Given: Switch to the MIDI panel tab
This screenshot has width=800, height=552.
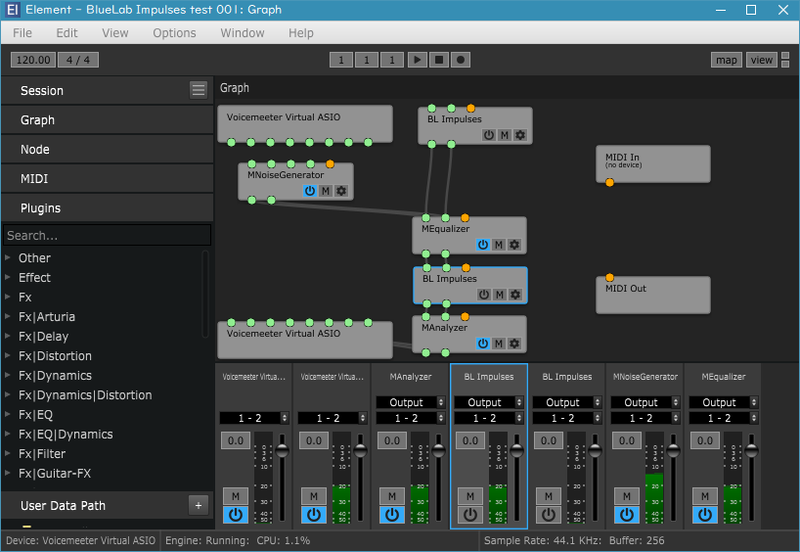Looking at the screenshot, I should click(x=107, y=179).
